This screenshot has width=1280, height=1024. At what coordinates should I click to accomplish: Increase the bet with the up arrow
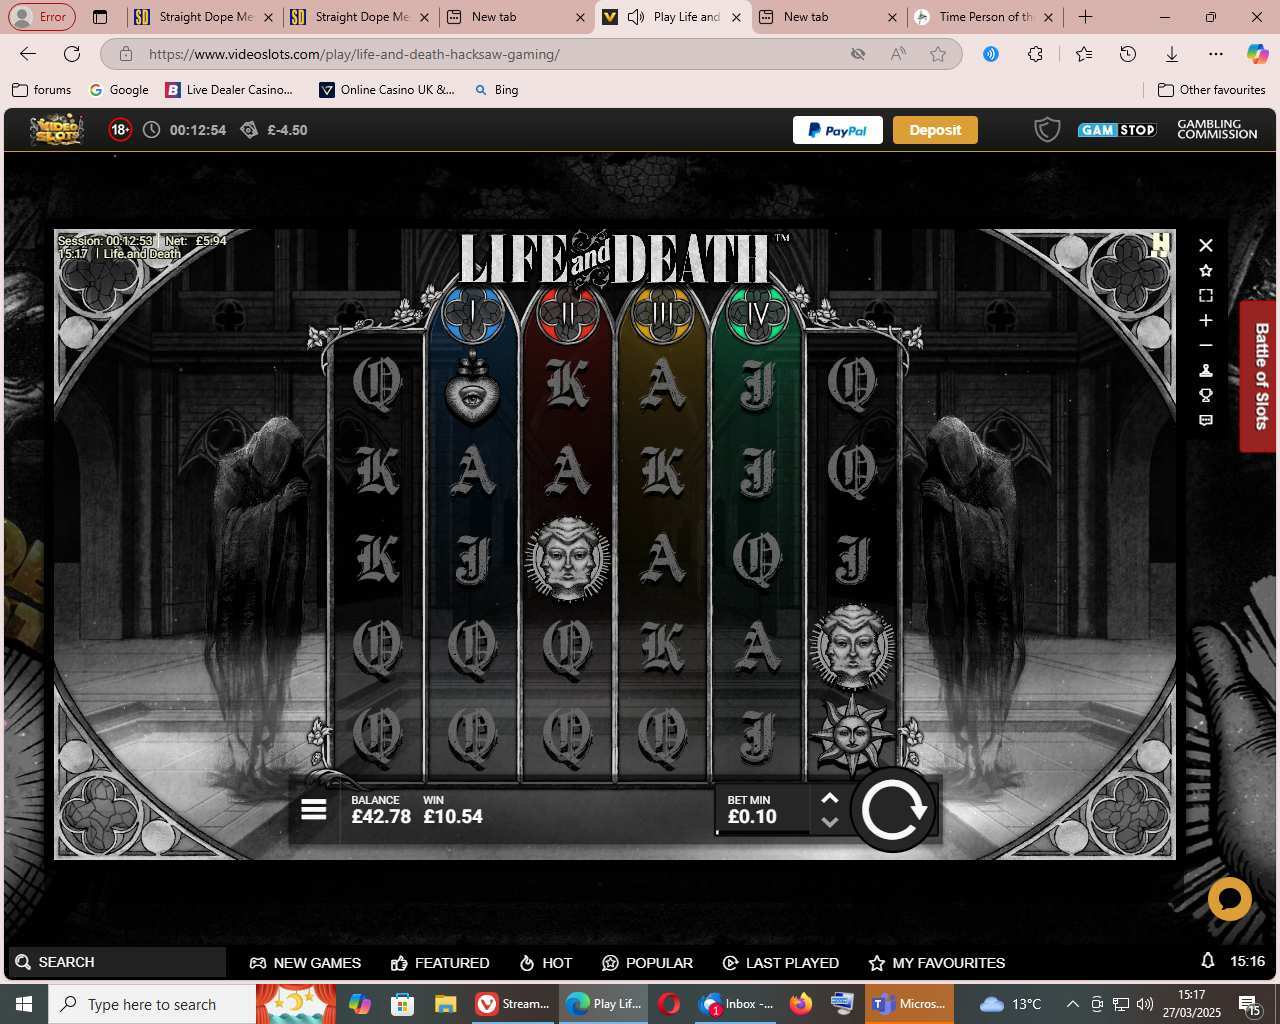click(829, 798)
